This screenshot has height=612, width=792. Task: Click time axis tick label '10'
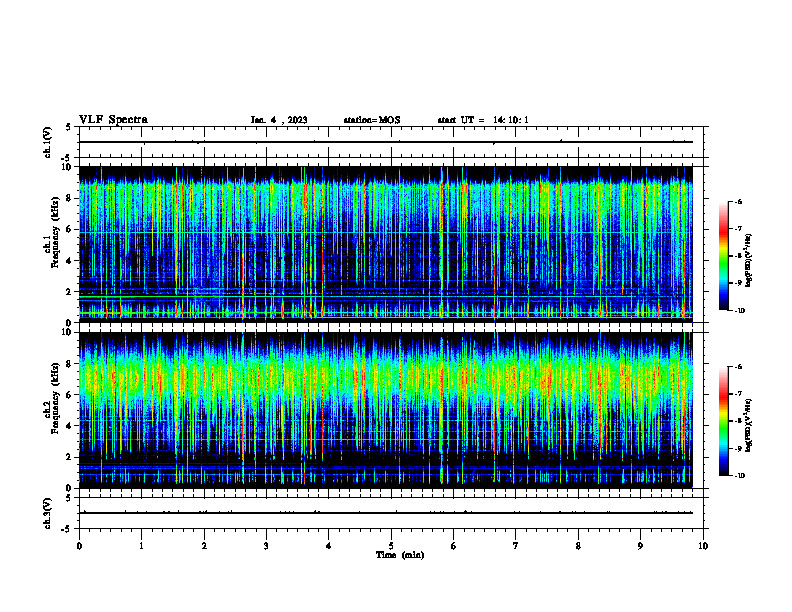click(x=703, y=546)
